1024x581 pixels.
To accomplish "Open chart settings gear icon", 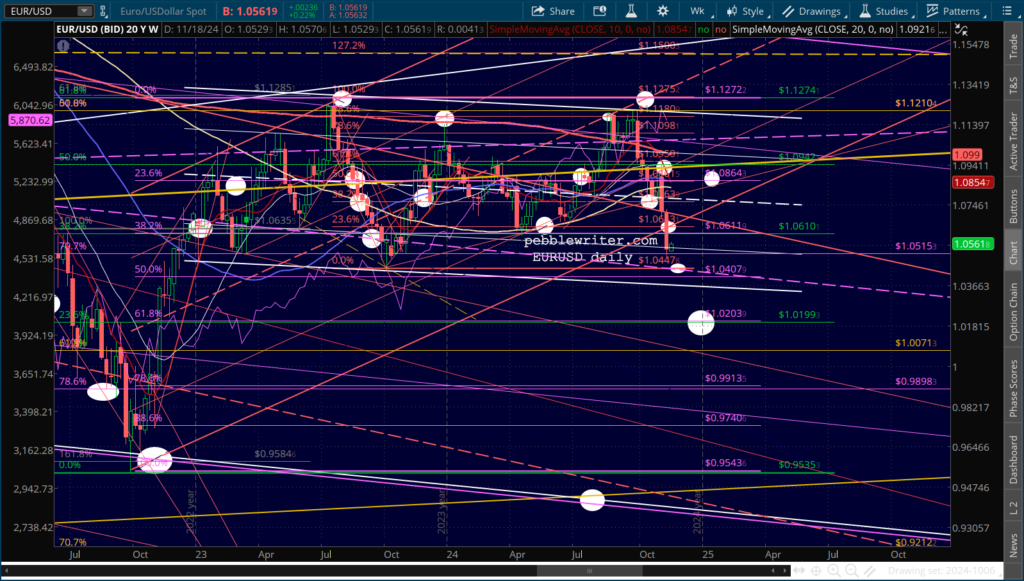I will tap(663, 11).
